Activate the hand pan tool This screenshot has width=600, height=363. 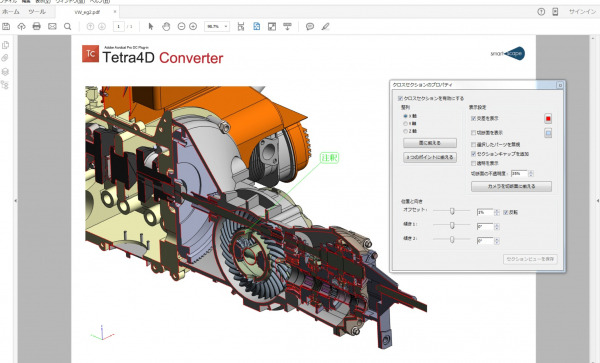click(166, 26)
